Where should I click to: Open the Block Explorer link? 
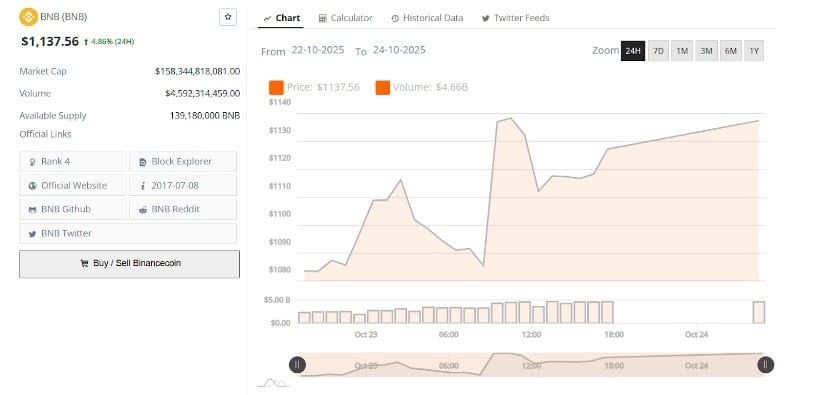click(x=183, y=161)
